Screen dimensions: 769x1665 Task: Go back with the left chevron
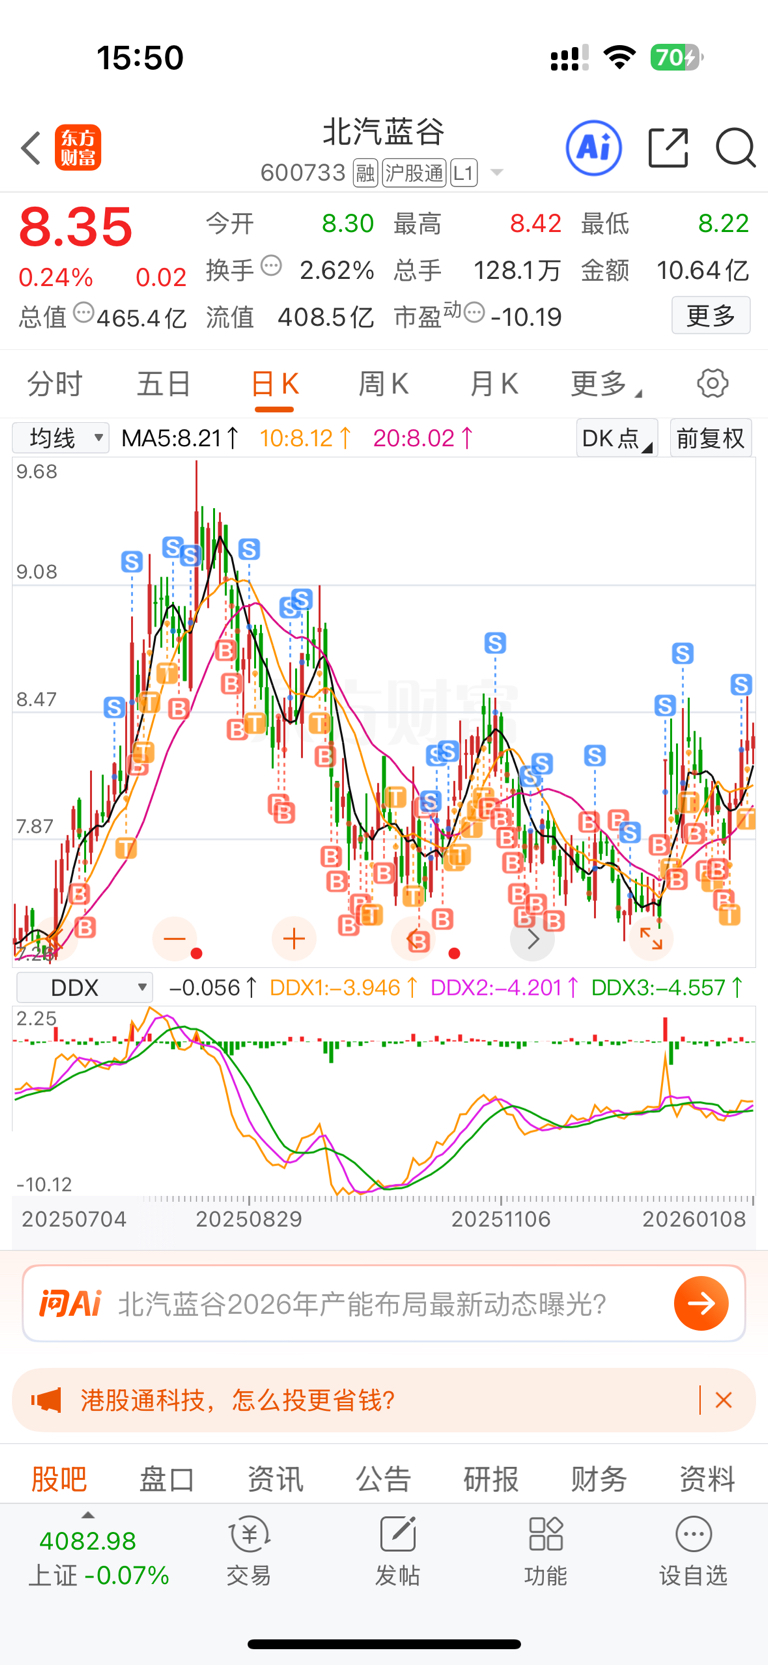coord(31,149)
